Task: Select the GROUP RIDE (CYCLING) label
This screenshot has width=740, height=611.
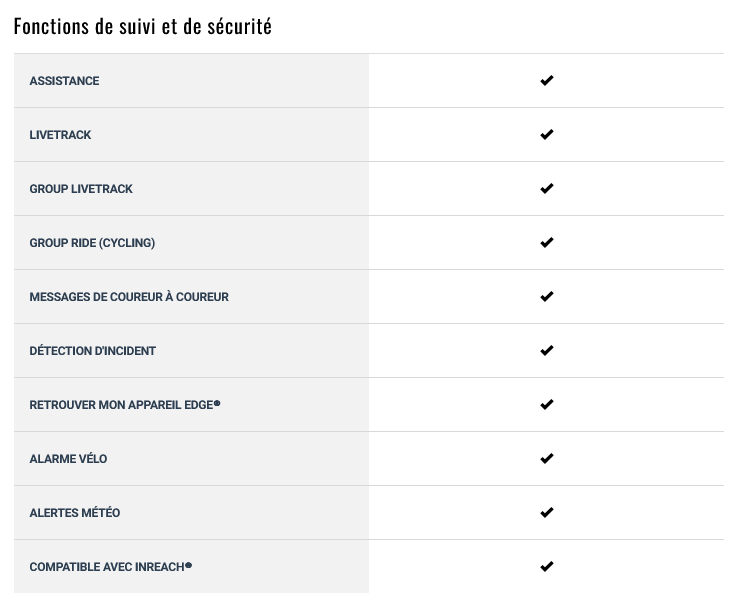Action: pos(92,243)
